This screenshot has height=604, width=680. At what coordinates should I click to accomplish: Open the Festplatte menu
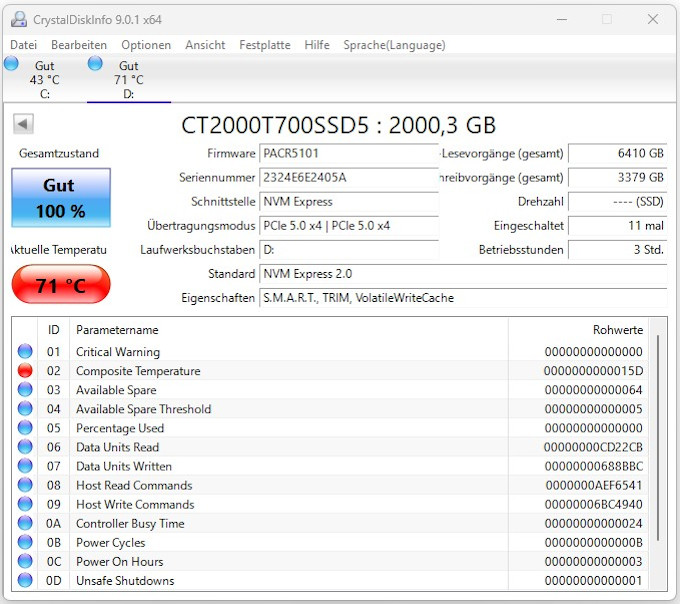coord(265,45)
